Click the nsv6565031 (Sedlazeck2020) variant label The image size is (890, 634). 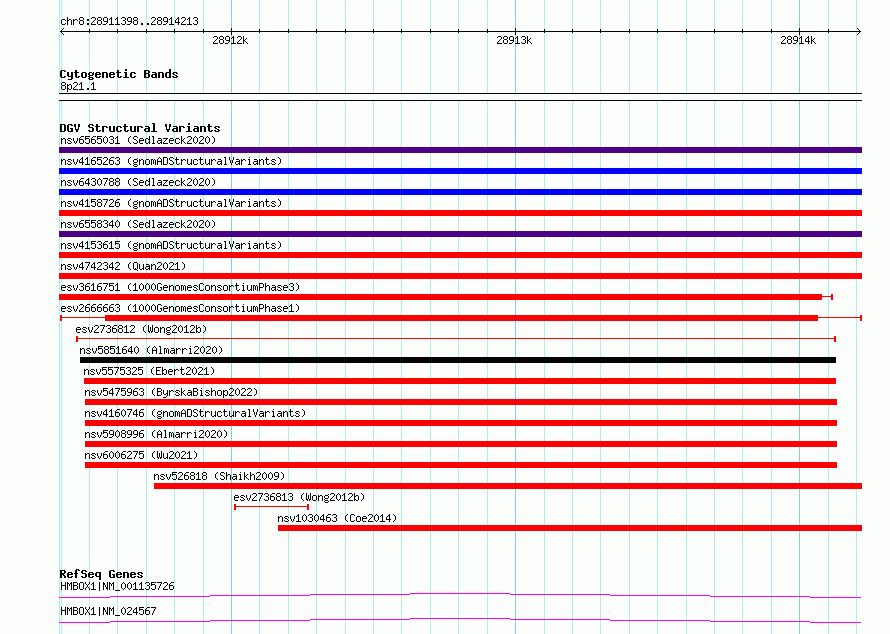point(138,140)
